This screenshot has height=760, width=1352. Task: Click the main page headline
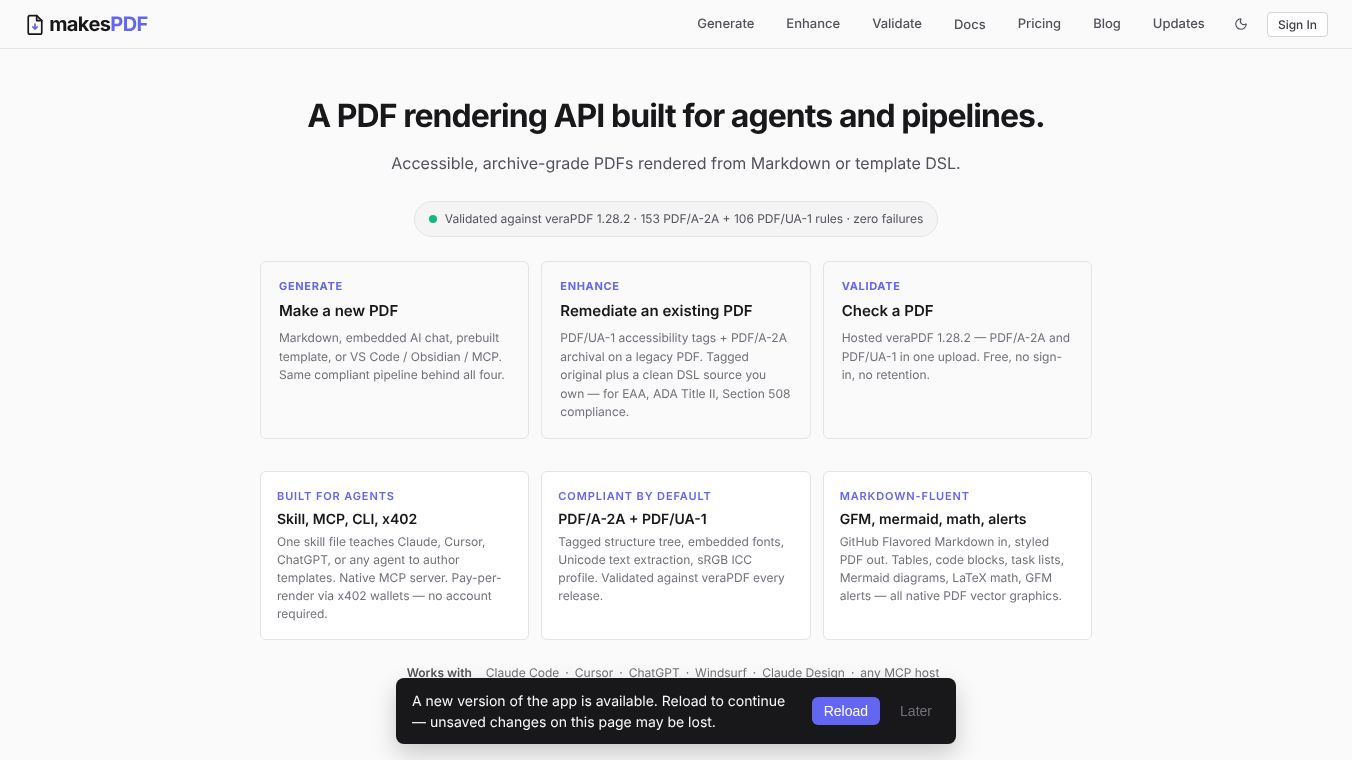[676, 116]
